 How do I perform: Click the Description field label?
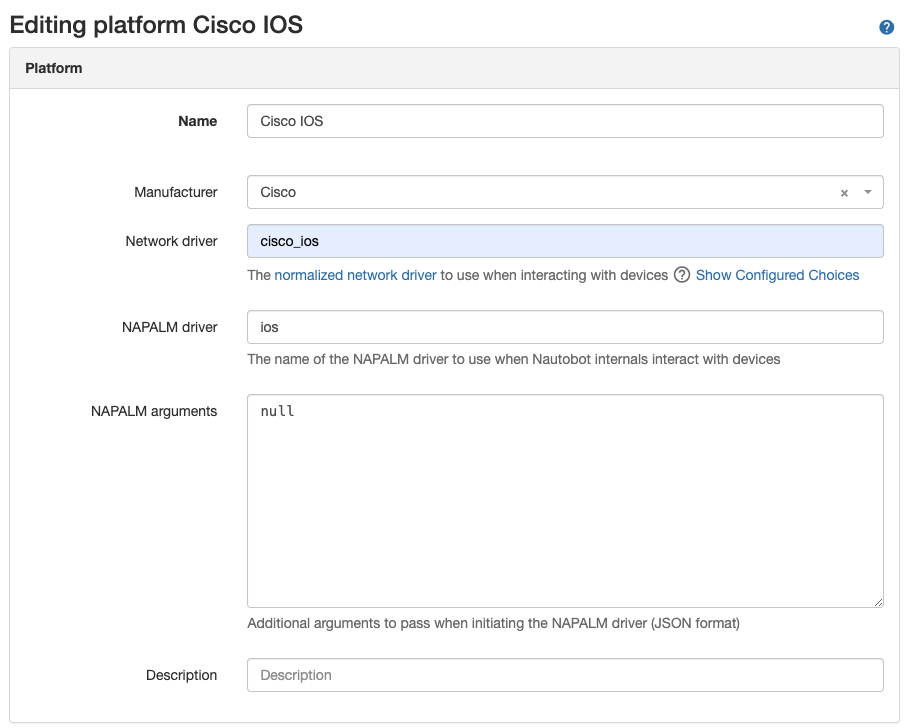(181, 675)
